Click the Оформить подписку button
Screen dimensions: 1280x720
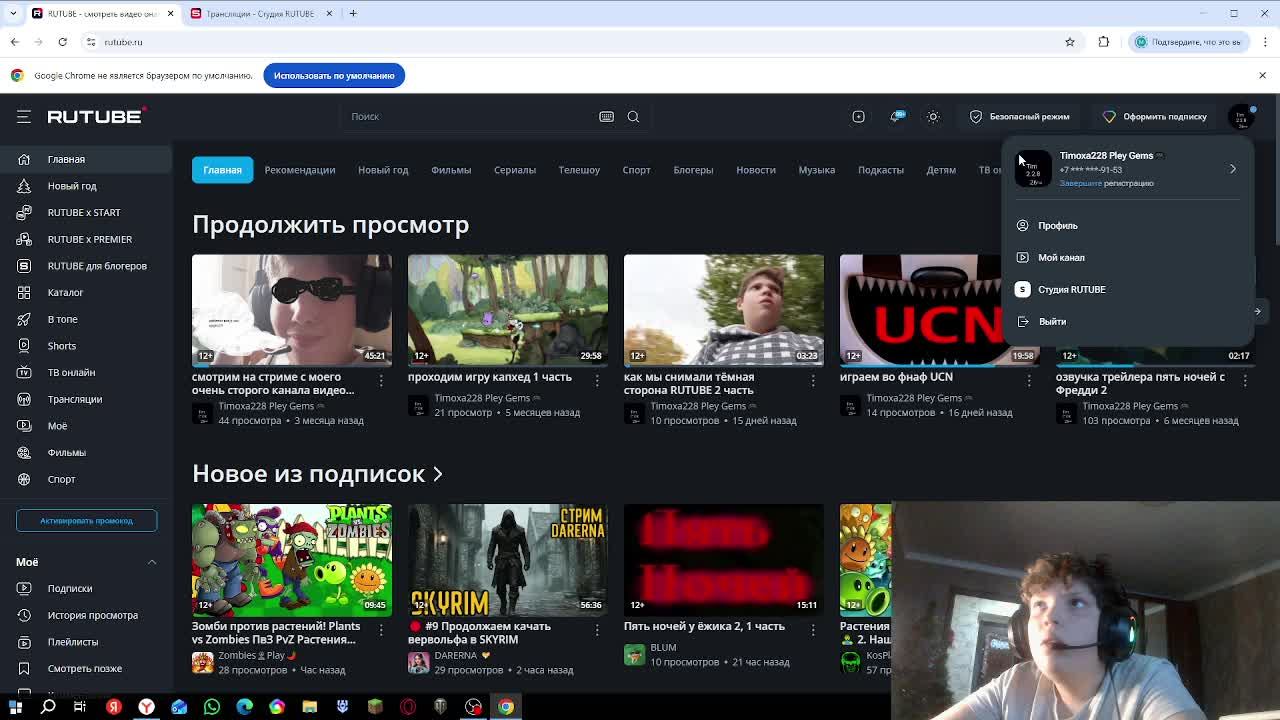(1154, 117)
